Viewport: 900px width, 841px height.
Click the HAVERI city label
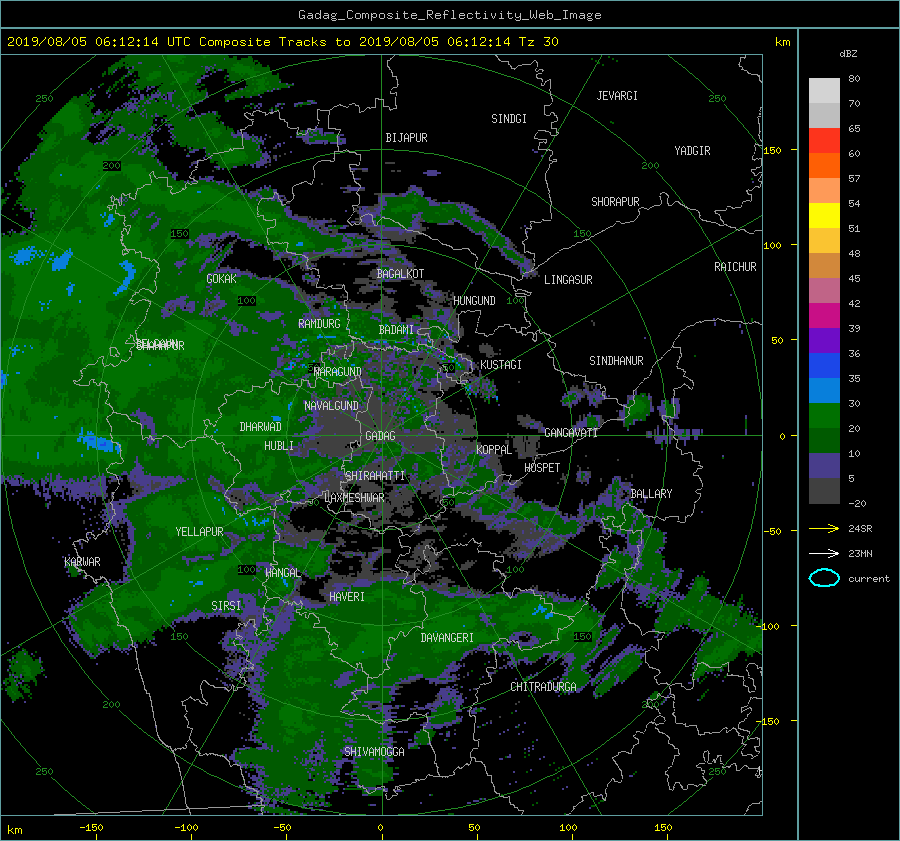(x=347, y=597)
